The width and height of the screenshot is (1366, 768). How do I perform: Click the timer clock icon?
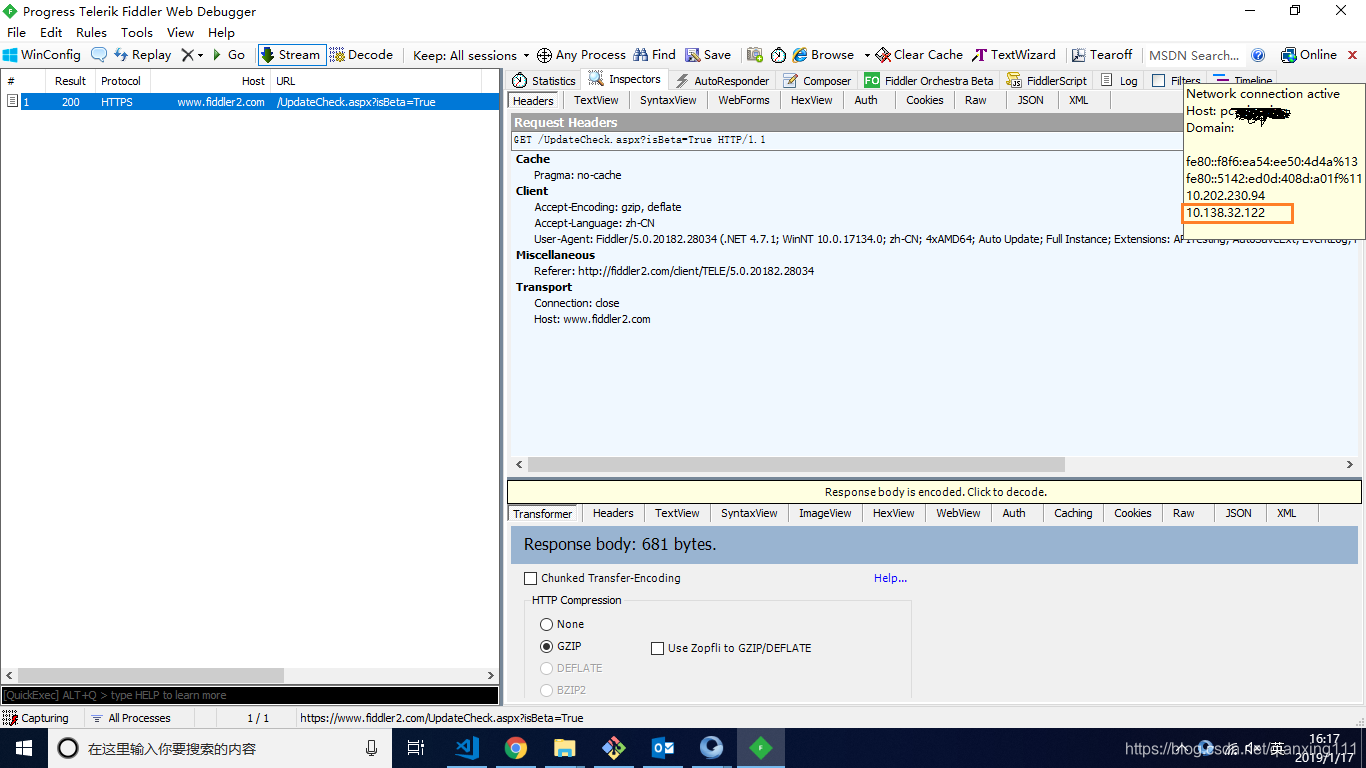pyautogui.click(x=778, y=55)
